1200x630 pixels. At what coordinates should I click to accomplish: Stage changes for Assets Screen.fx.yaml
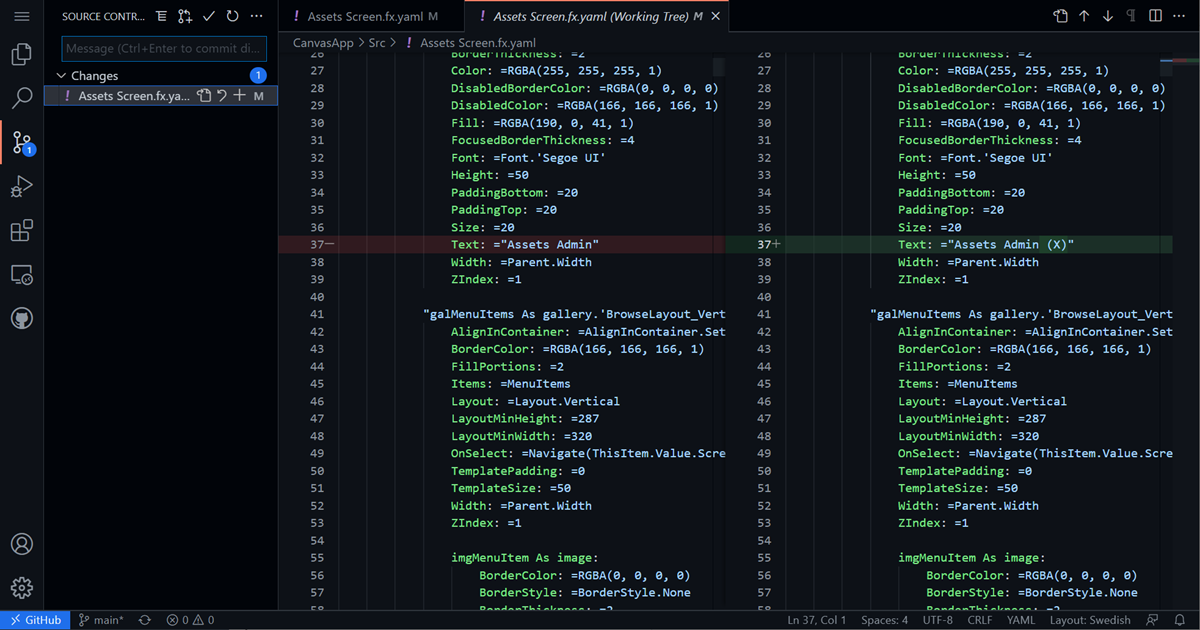click(x=239, y=96)
